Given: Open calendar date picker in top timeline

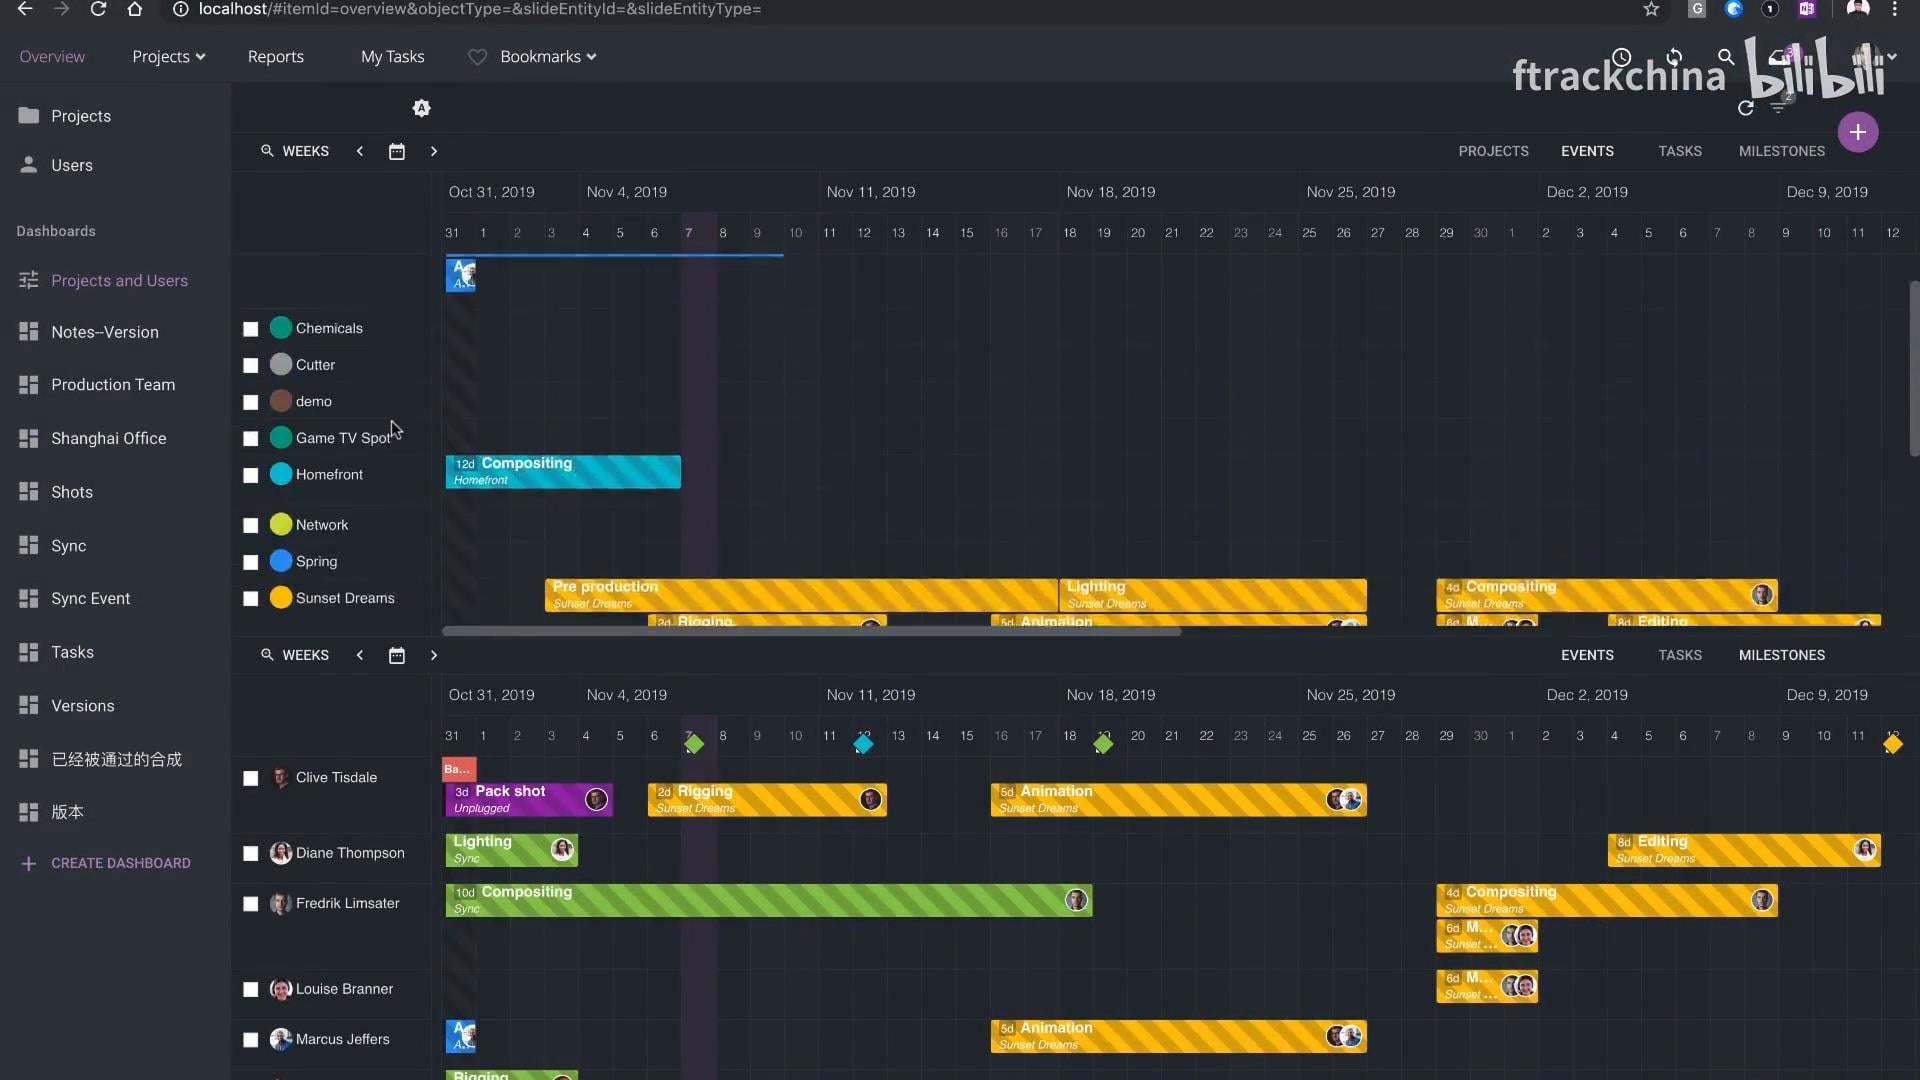Looking at the screenshot, I should [x=397, y=152].
